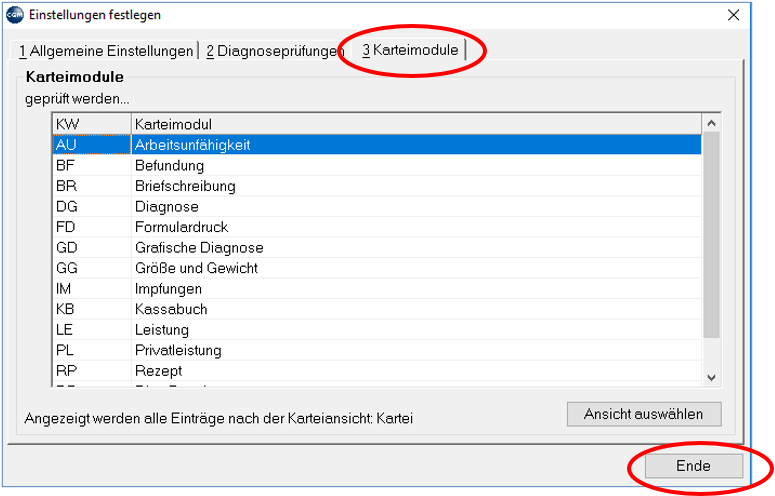
Task: Click the list scroll down arrow
Action: pos(711,378)
